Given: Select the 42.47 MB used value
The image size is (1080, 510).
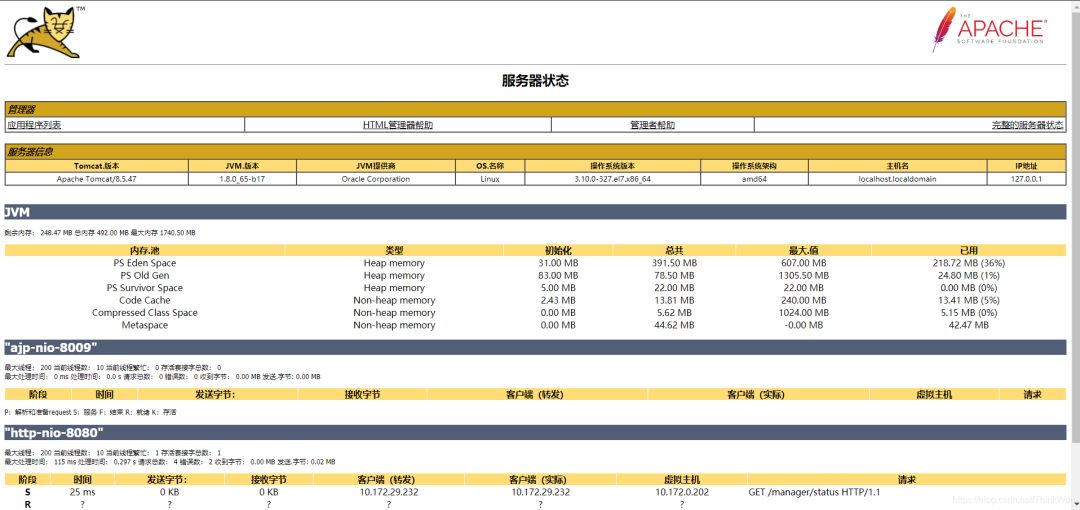Looking at the screenshot, I should tap(969, 325).
